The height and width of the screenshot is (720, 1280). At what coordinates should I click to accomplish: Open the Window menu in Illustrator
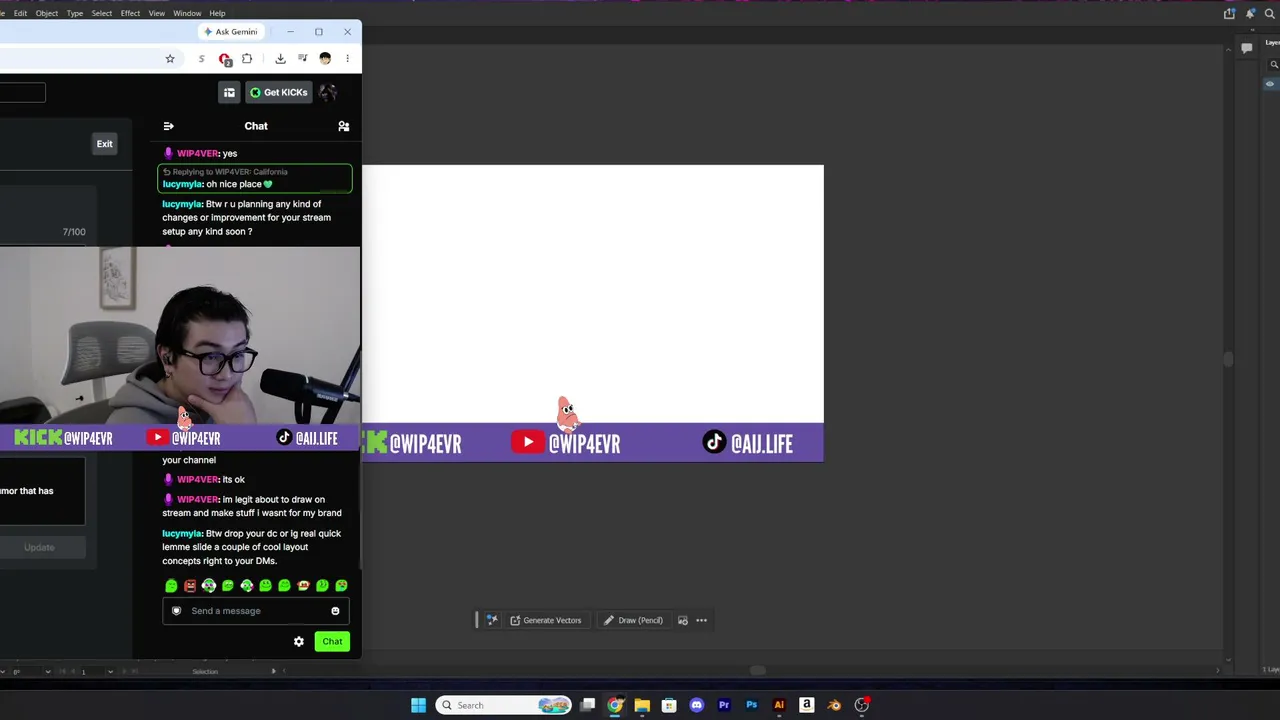[187, 13]
